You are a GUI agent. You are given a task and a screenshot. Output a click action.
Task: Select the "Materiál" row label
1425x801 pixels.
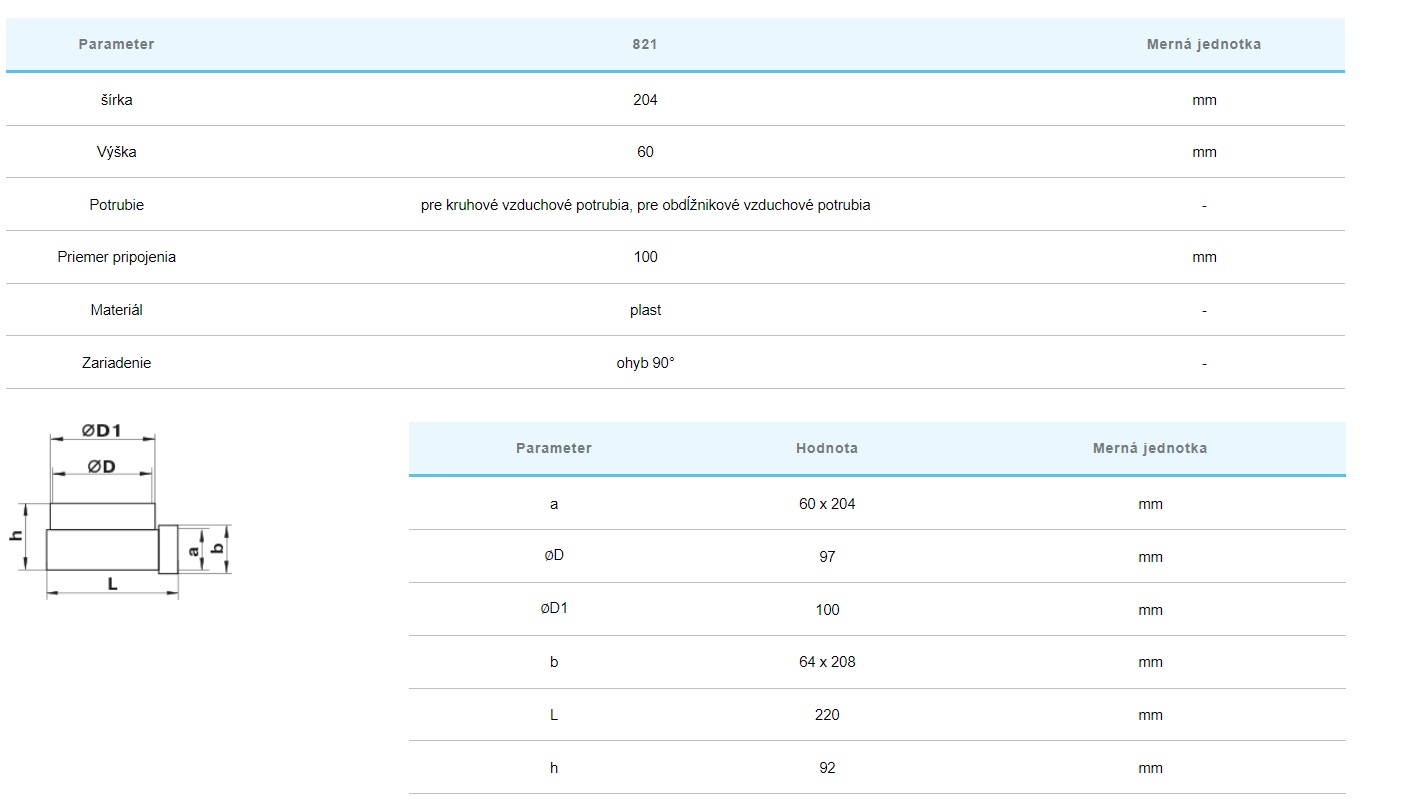click(x=116, y=310)
